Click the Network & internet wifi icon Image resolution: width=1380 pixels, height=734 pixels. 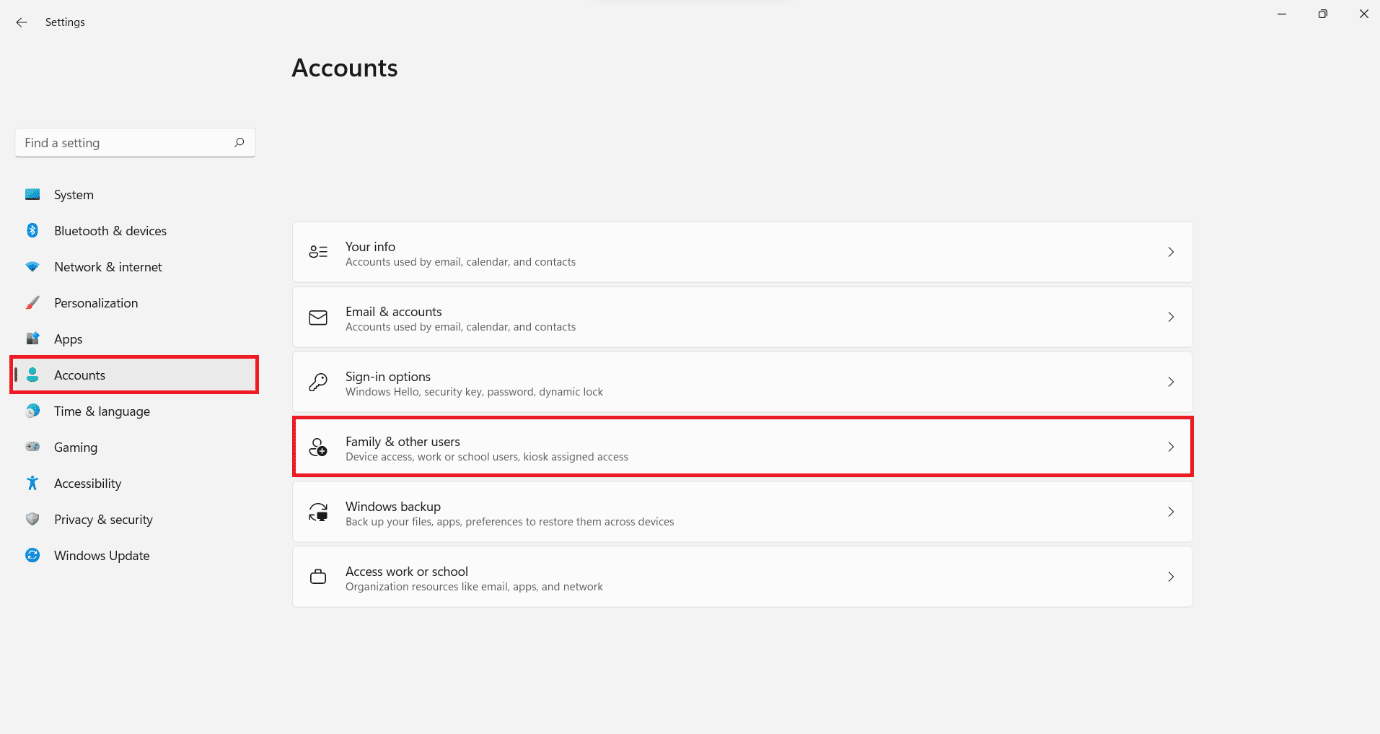pyautogui.click(x=33, y=267)
